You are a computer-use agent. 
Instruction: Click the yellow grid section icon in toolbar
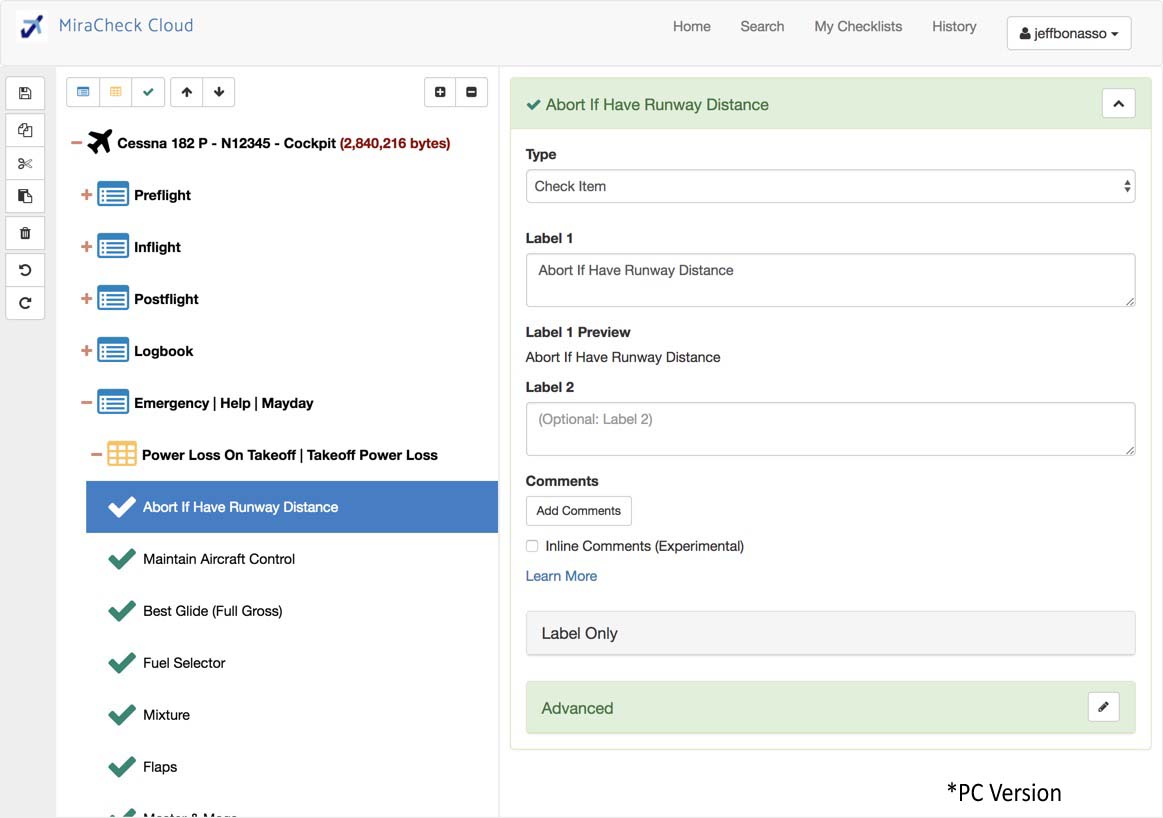pyautogui.click(x=116, y=92)
